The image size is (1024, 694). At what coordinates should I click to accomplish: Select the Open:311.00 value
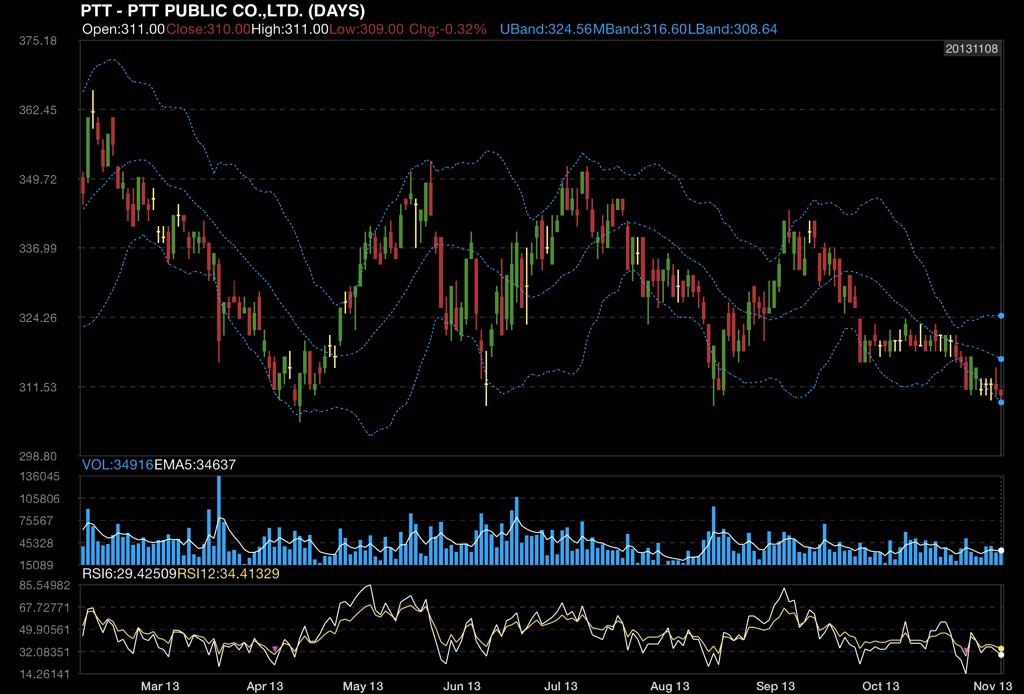coord(123,29)
